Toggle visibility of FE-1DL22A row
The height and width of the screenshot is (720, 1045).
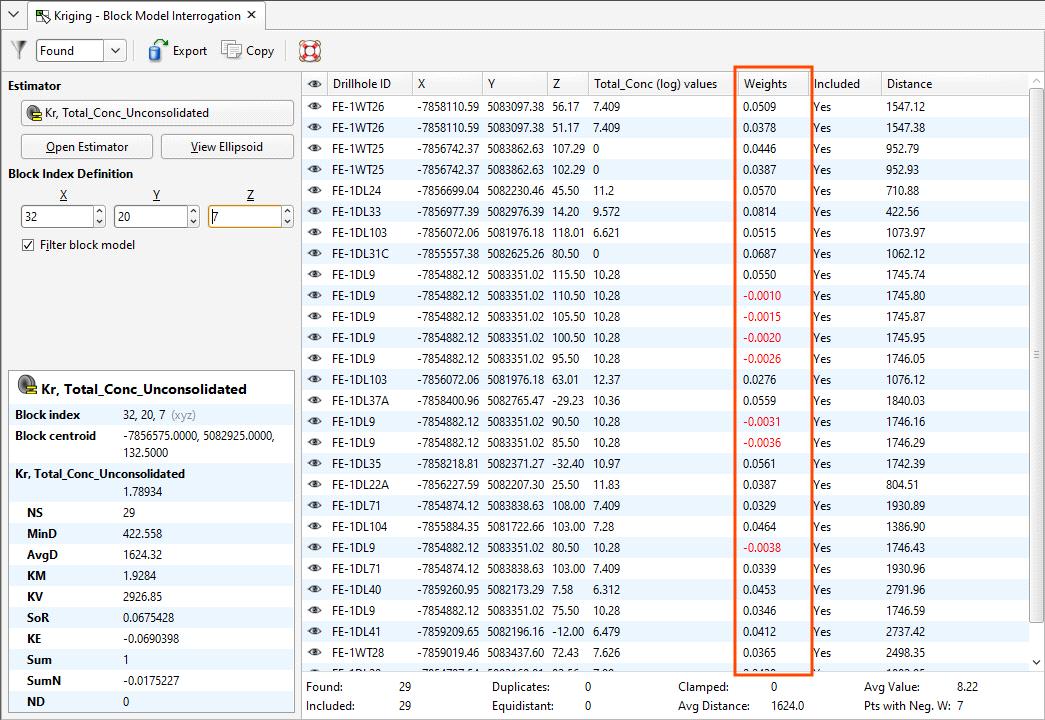point(315,485)
